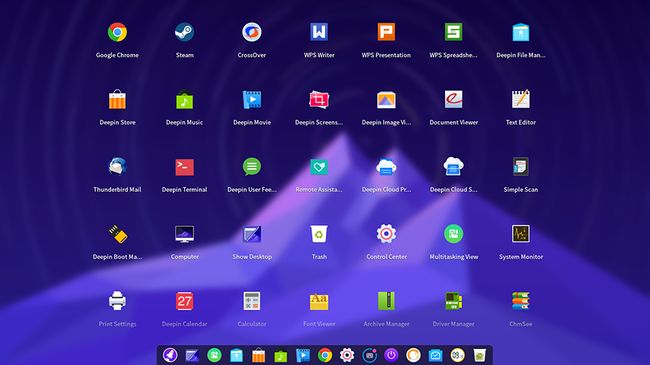Open Control Center from the launcher grid

[x=386, y=234]
